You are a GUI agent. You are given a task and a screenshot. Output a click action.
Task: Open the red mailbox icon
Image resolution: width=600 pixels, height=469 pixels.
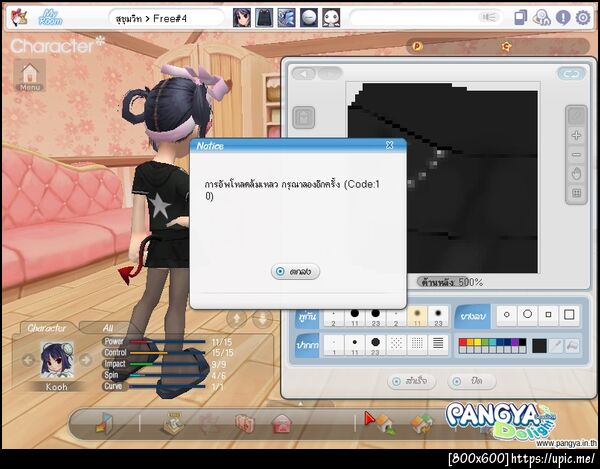tap(282, 424)
